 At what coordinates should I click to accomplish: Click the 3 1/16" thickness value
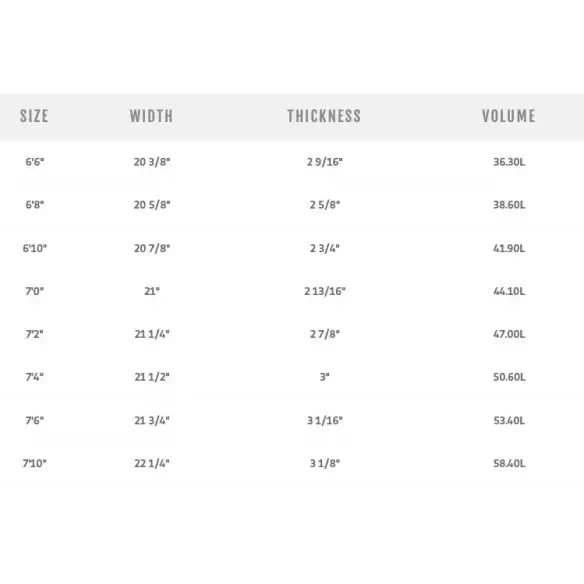point(325,420)
